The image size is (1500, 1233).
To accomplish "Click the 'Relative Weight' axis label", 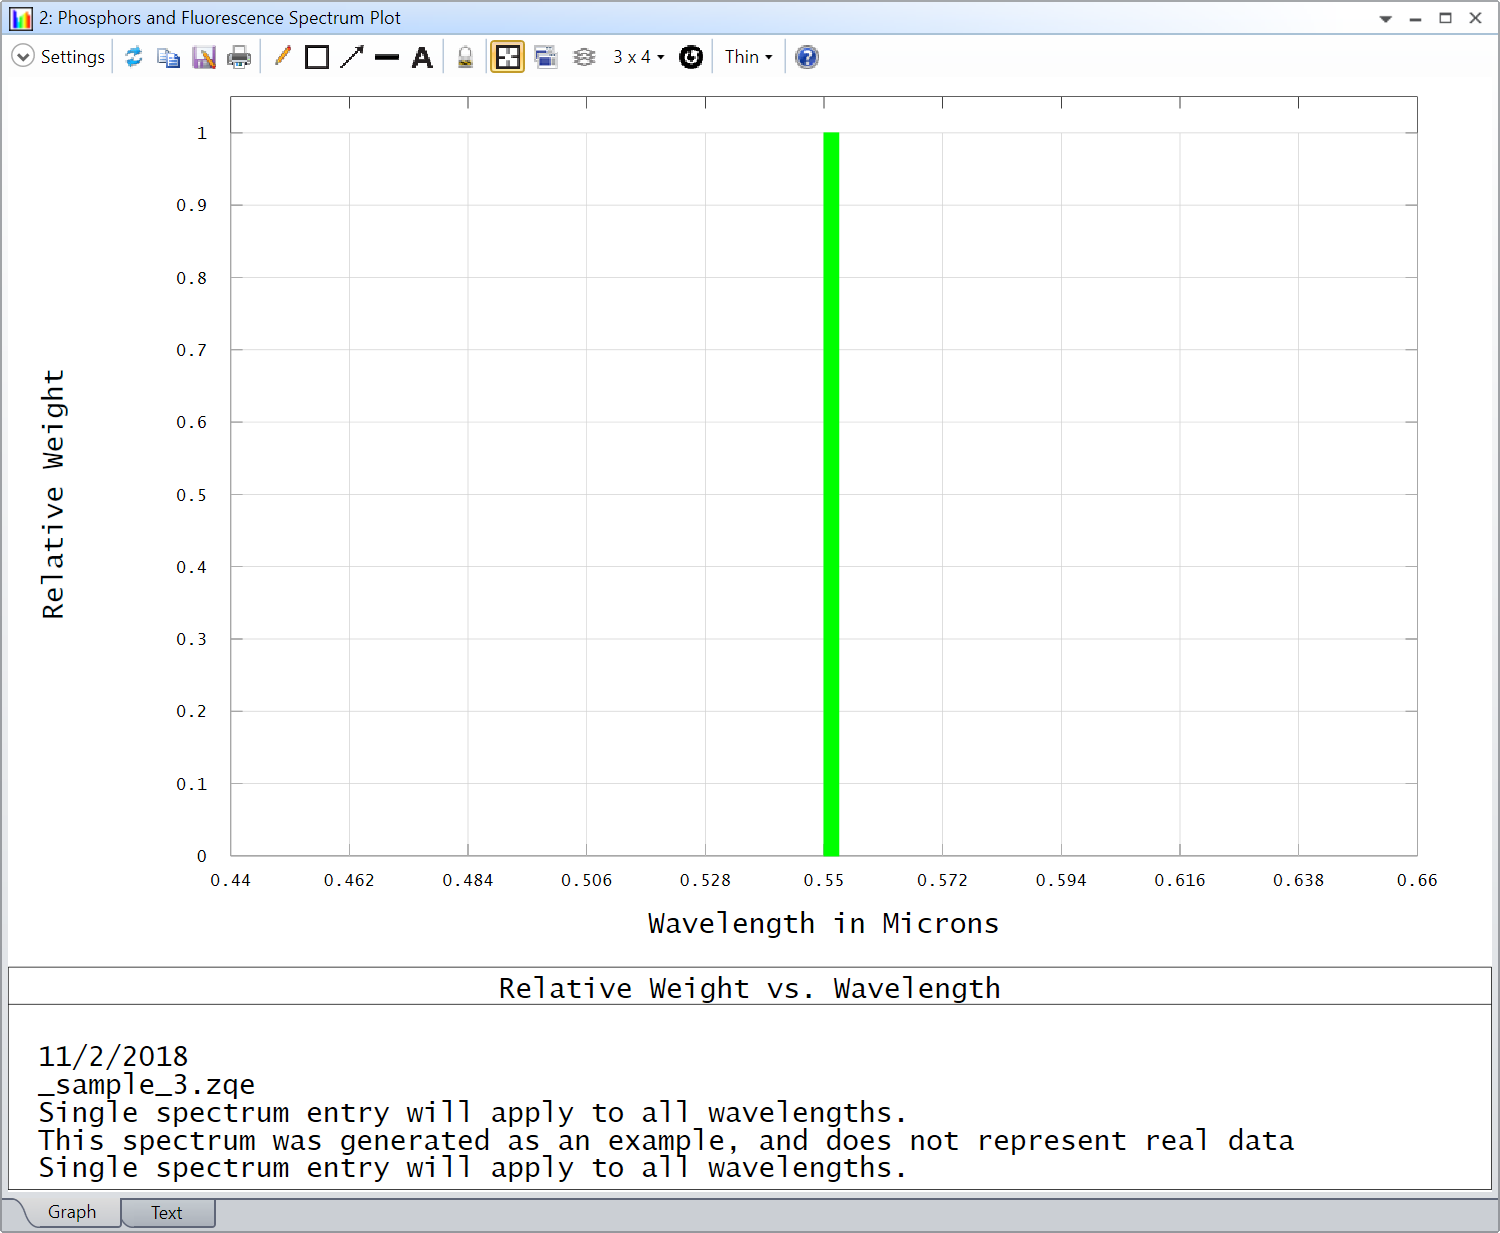I will tap(53, 494).
